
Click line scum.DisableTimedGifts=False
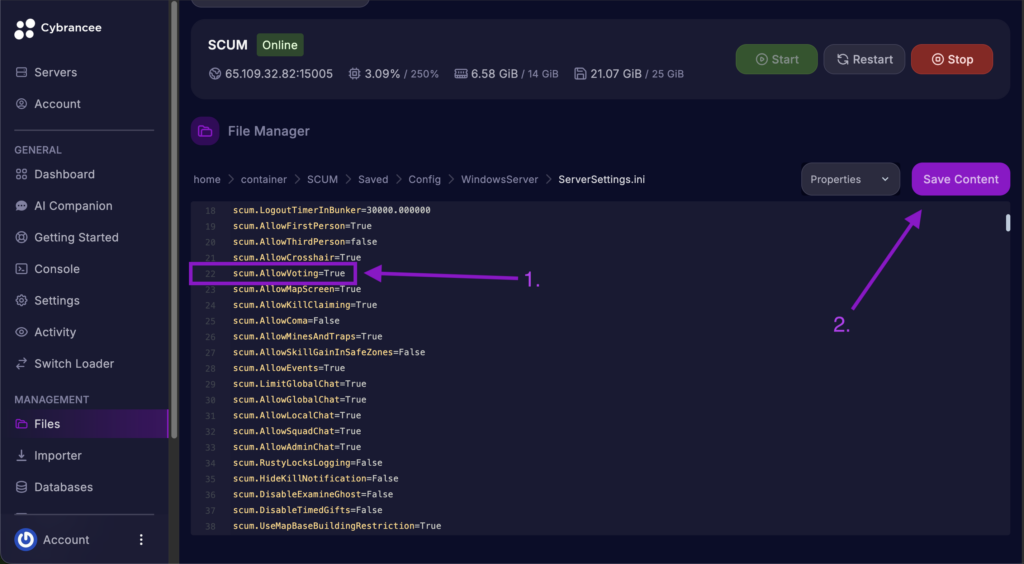(x=308, y=510)
